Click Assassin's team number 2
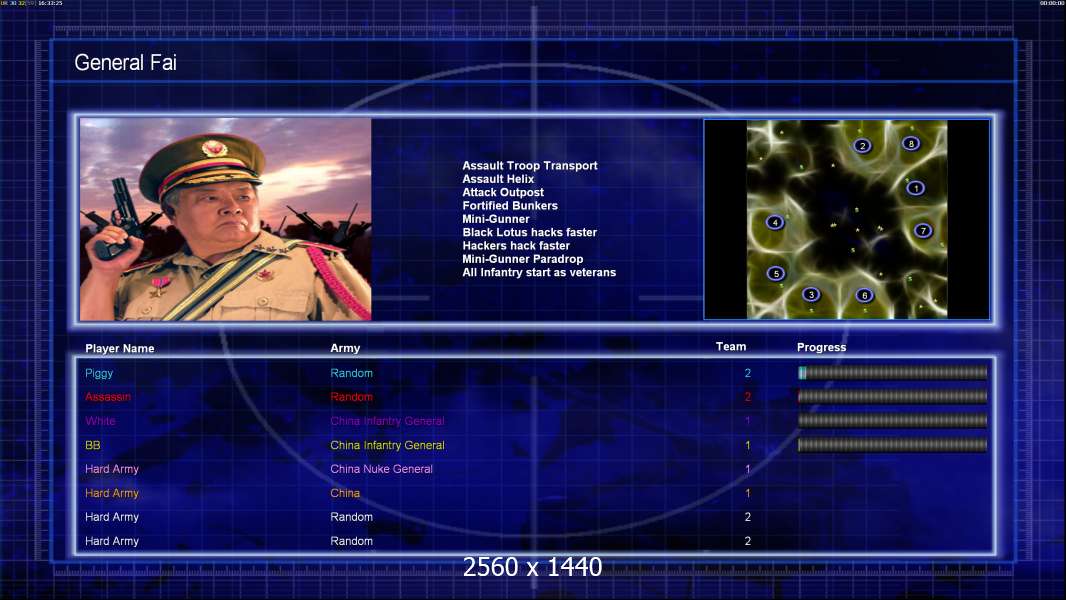This screenshot has width=1066, height=600. 747,397
